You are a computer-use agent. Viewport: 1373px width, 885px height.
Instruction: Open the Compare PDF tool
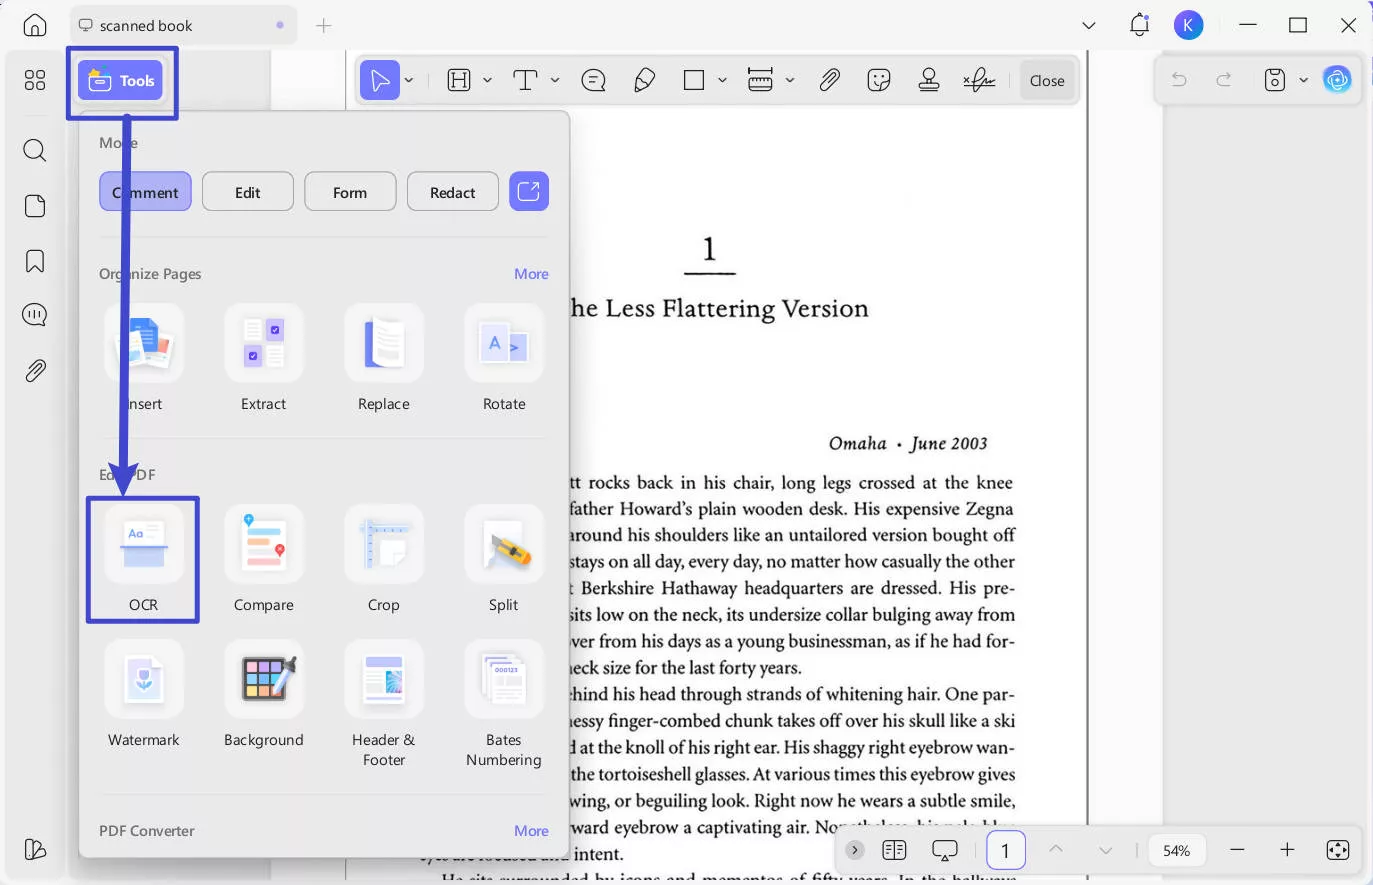(264, 546)
